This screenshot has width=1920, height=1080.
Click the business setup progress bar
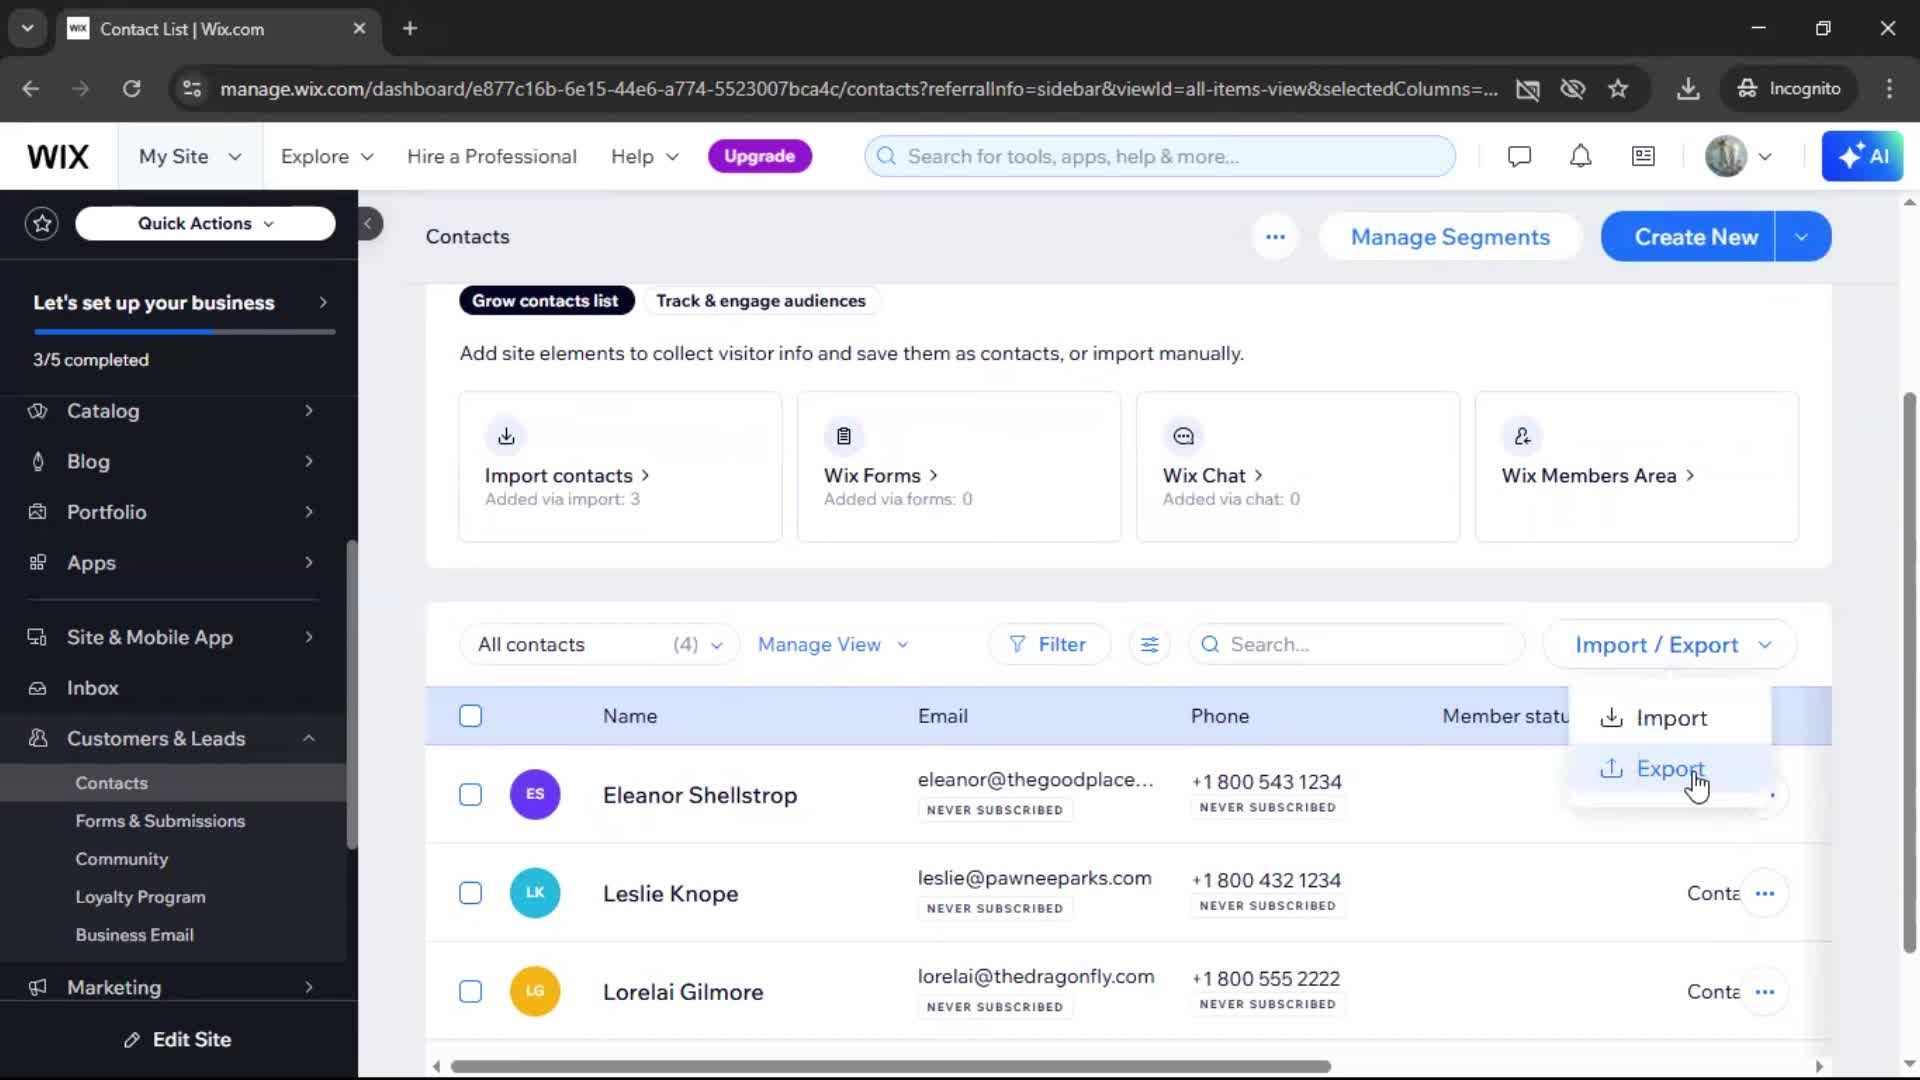coord(184,331)
